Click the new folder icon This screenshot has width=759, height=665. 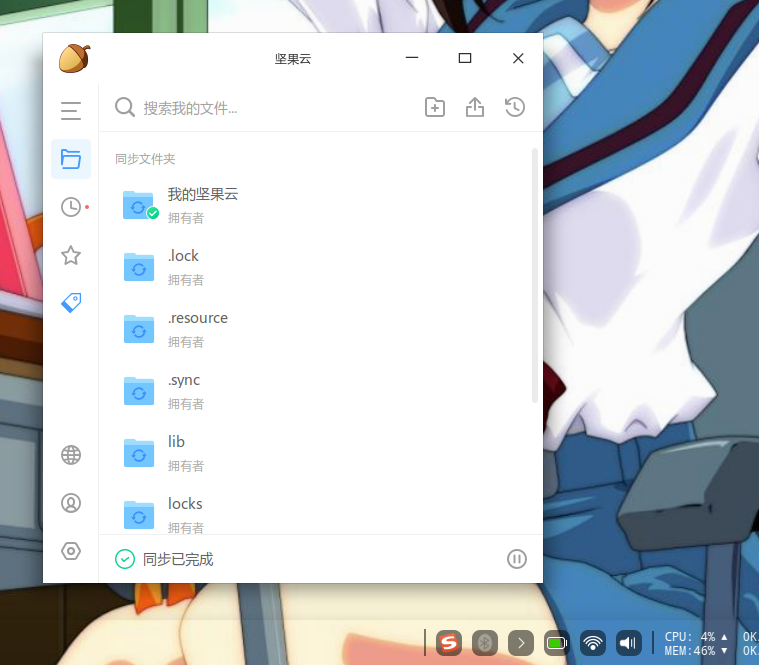point(435,107)
